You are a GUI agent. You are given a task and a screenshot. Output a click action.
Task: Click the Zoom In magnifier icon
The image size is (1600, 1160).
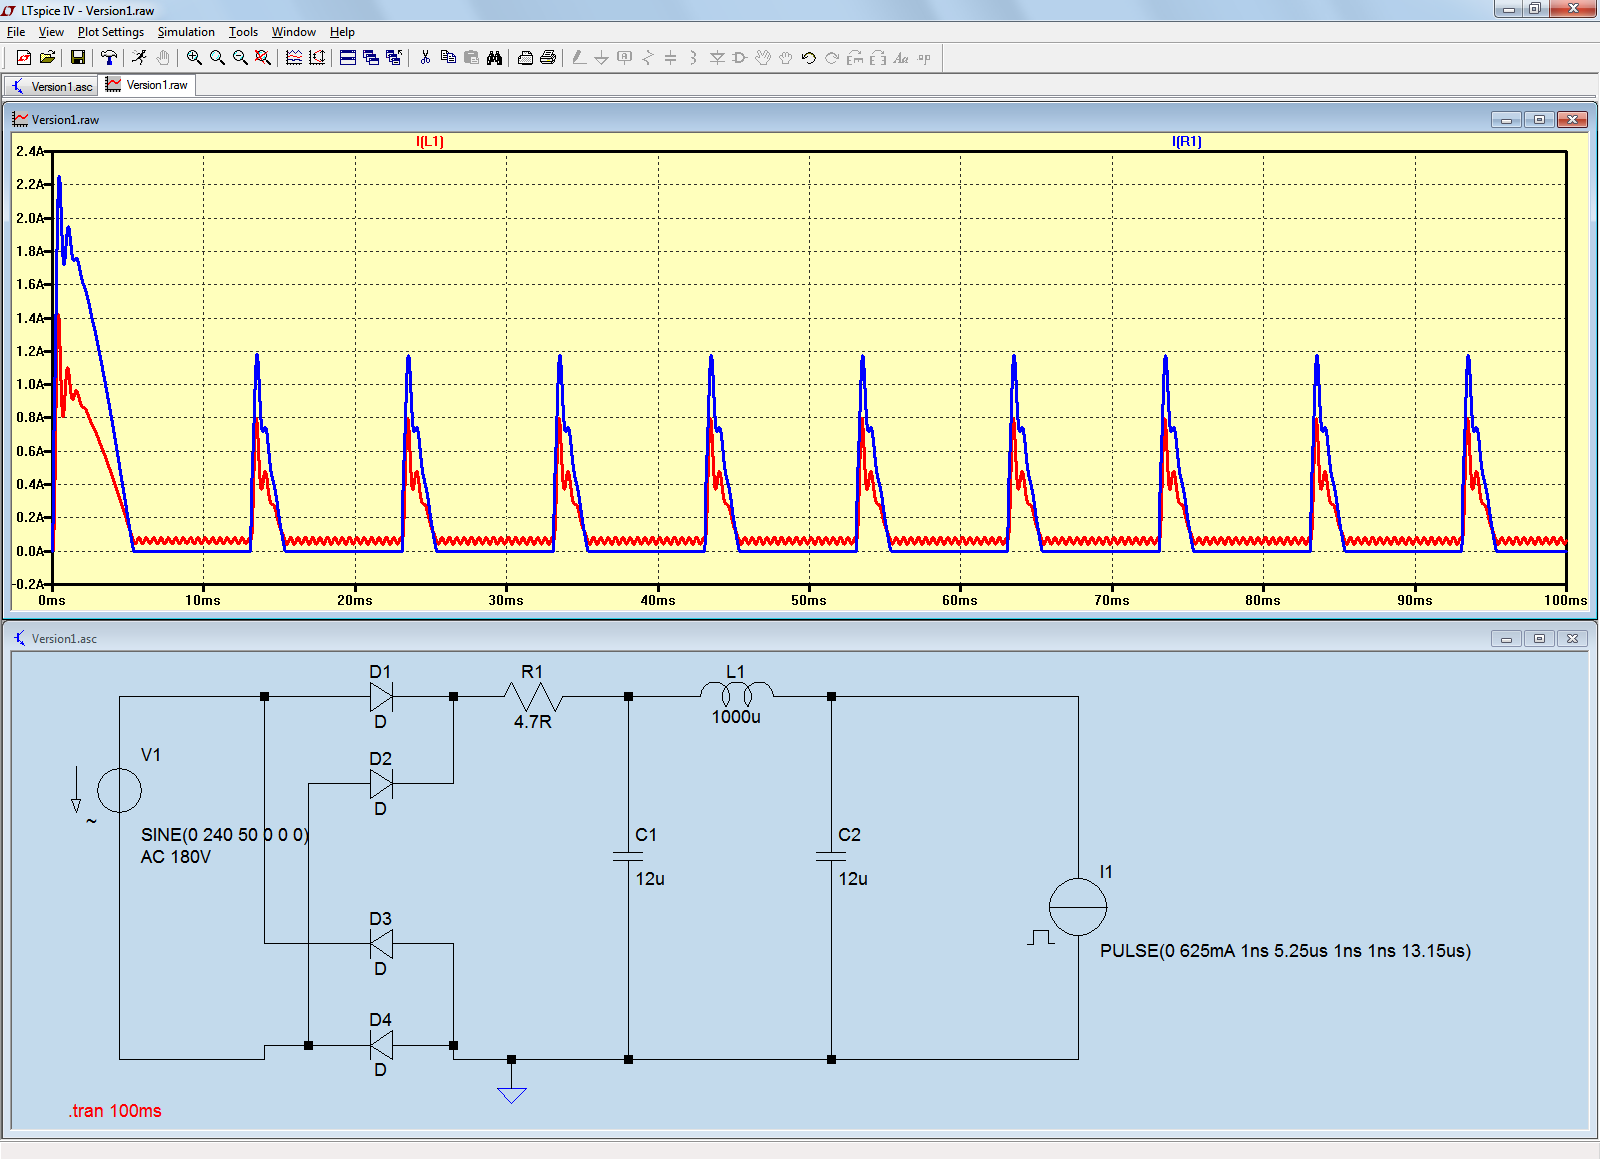tap(194, 58)
